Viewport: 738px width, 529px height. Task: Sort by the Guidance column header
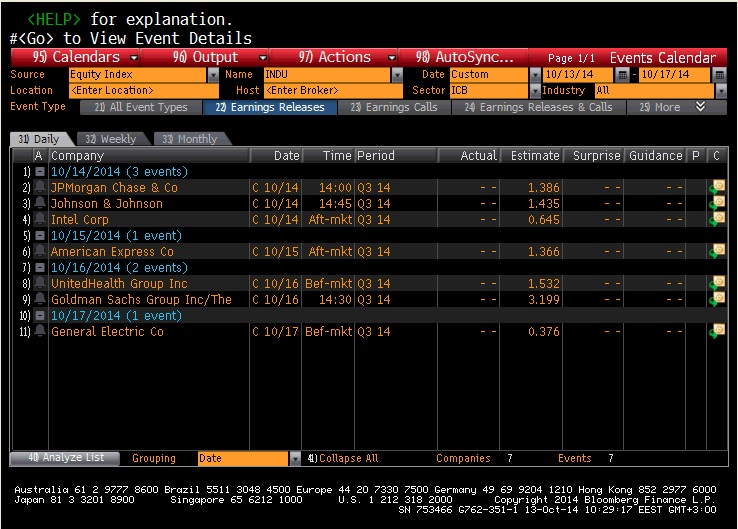[x=655, y=156]
